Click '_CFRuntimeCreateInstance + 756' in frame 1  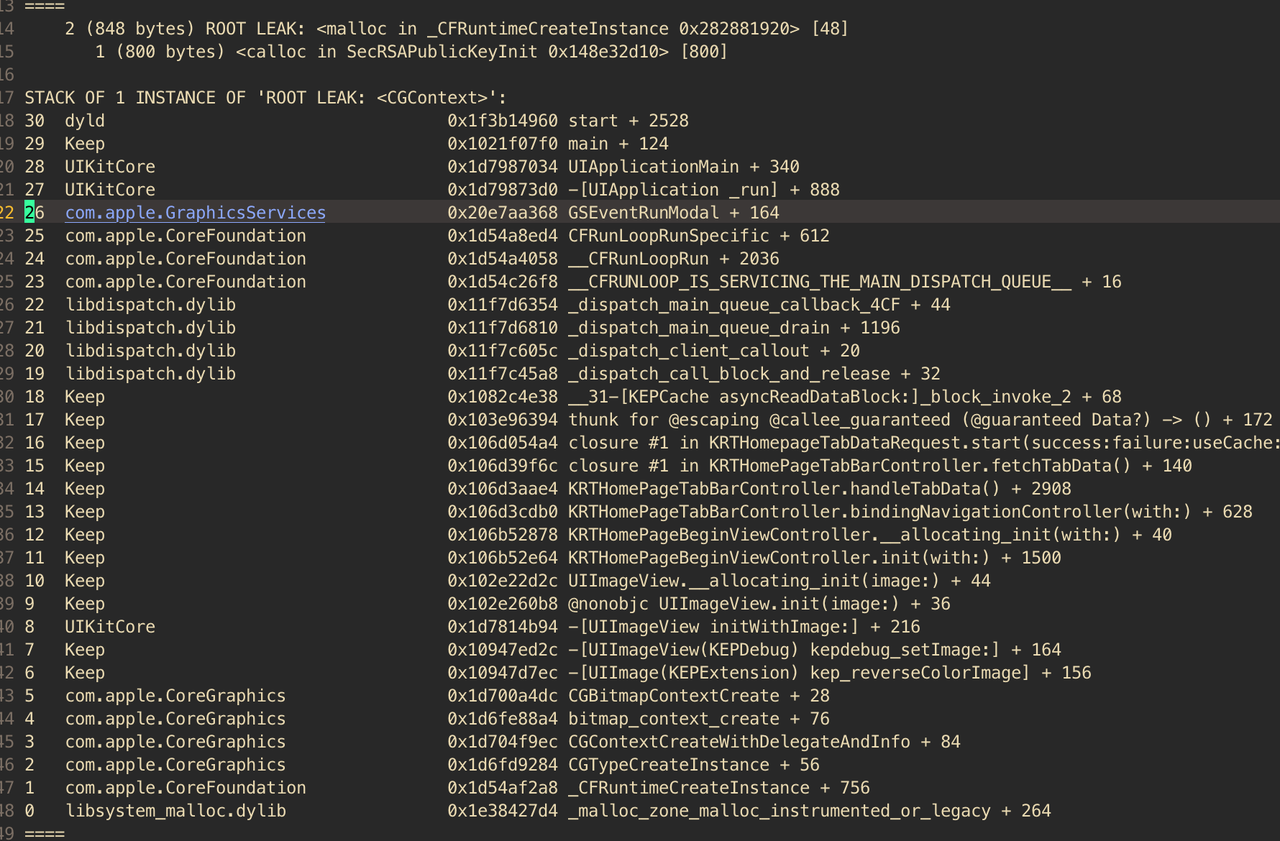[x=718, y=788]
